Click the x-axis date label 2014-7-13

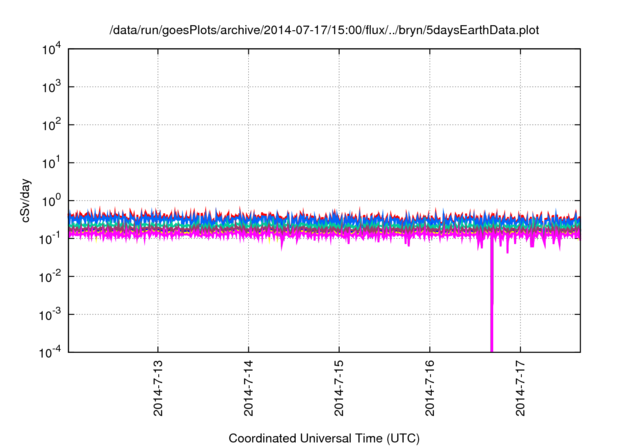[158, 388]
